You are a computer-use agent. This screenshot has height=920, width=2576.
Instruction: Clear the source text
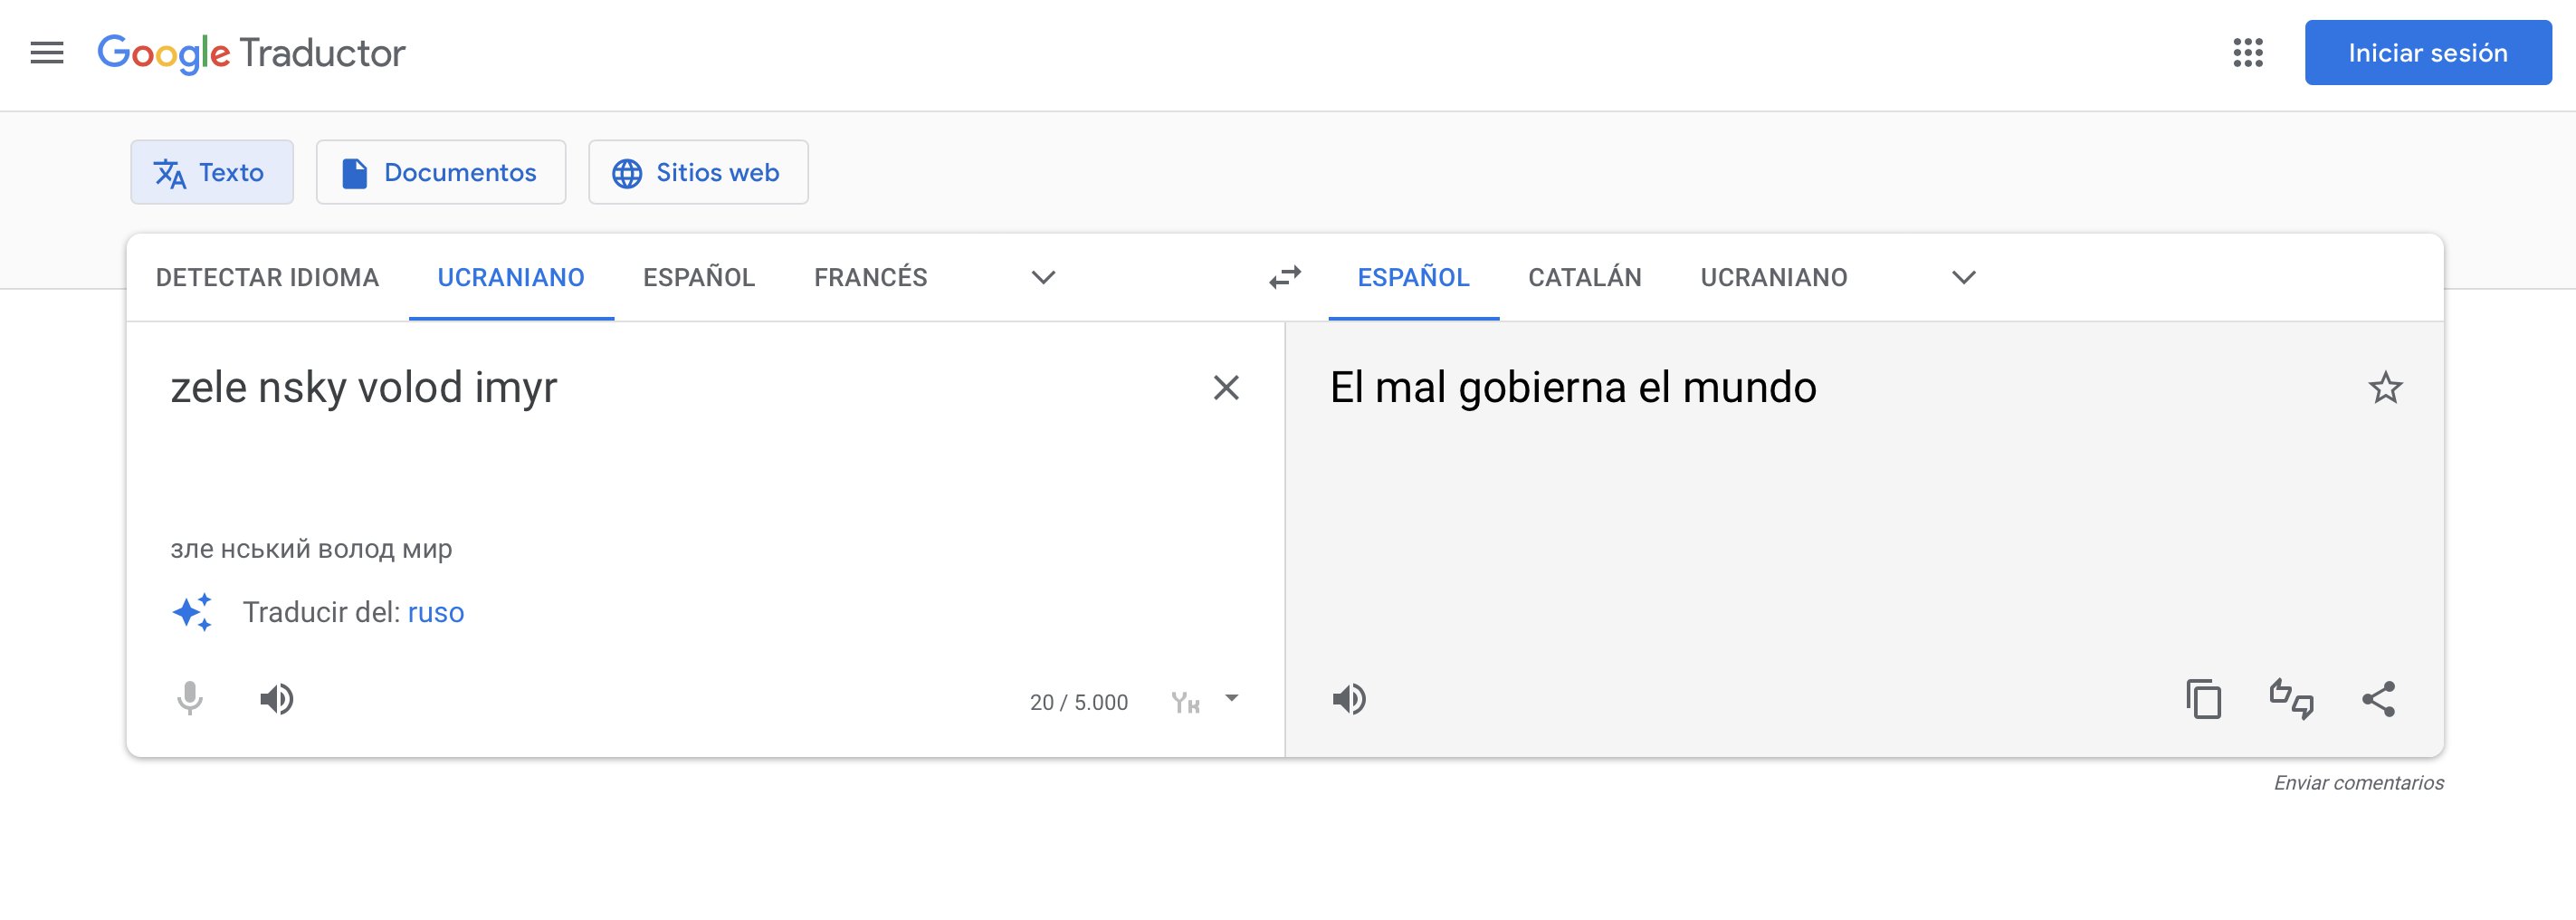point(1226,388)
